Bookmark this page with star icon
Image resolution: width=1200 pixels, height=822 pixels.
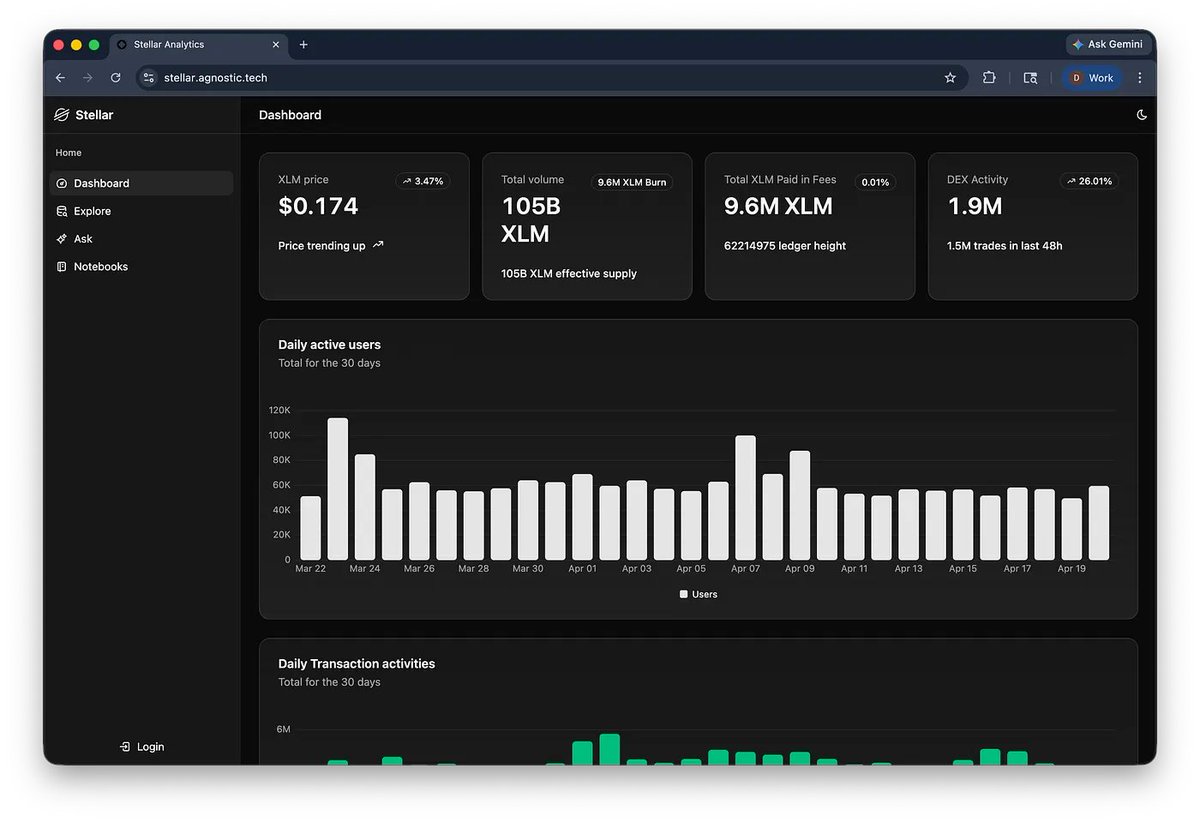pyautogui.click(x=950, y=78)
